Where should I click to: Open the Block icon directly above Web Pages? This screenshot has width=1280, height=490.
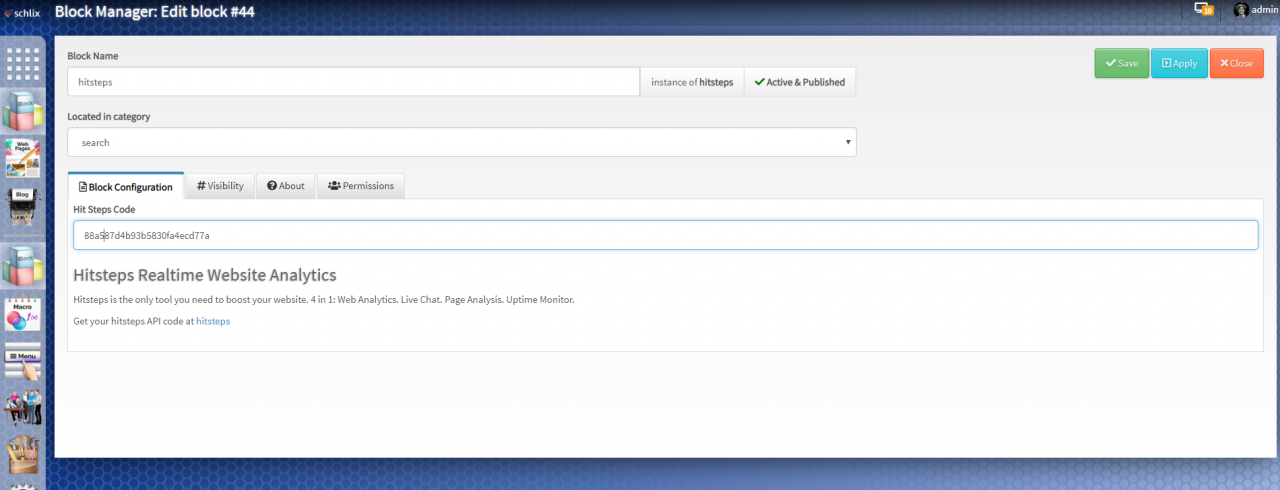(x=23, y=111)
